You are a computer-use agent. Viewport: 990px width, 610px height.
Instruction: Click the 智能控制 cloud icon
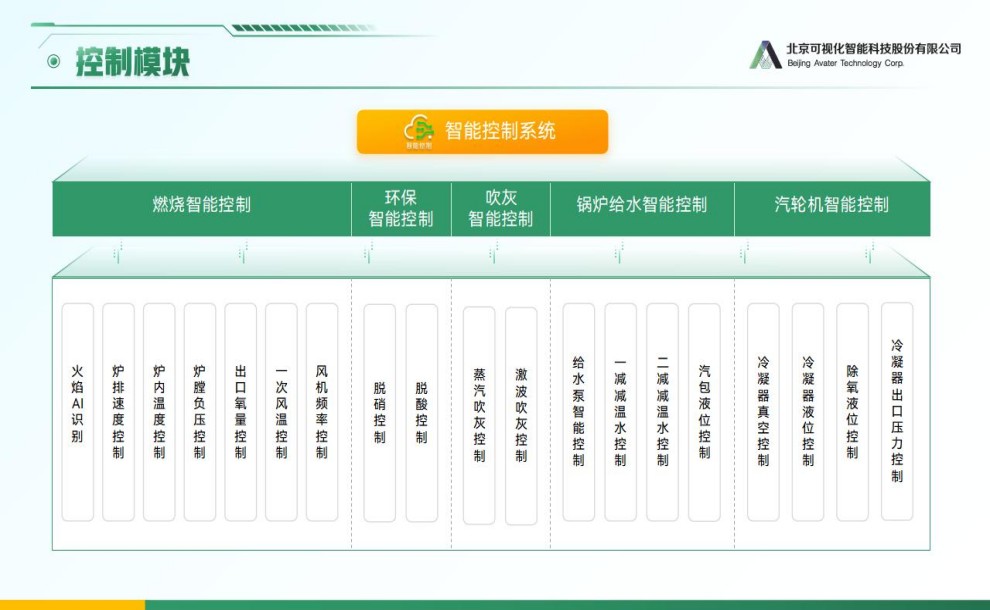tap(419, 130)
